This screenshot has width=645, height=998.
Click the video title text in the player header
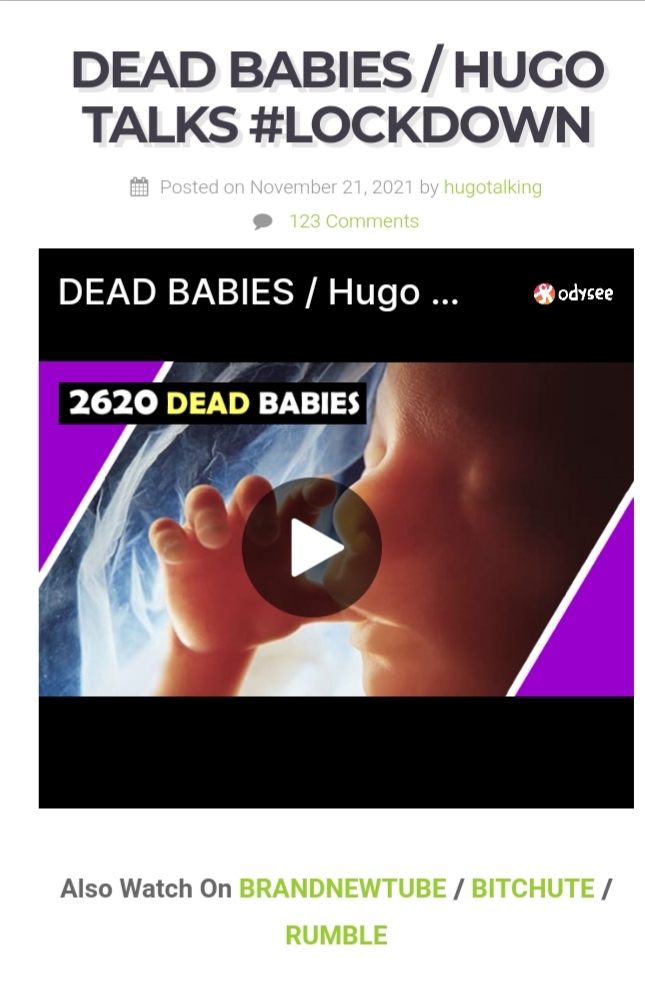pyautogui.click(x=259, y=292)
